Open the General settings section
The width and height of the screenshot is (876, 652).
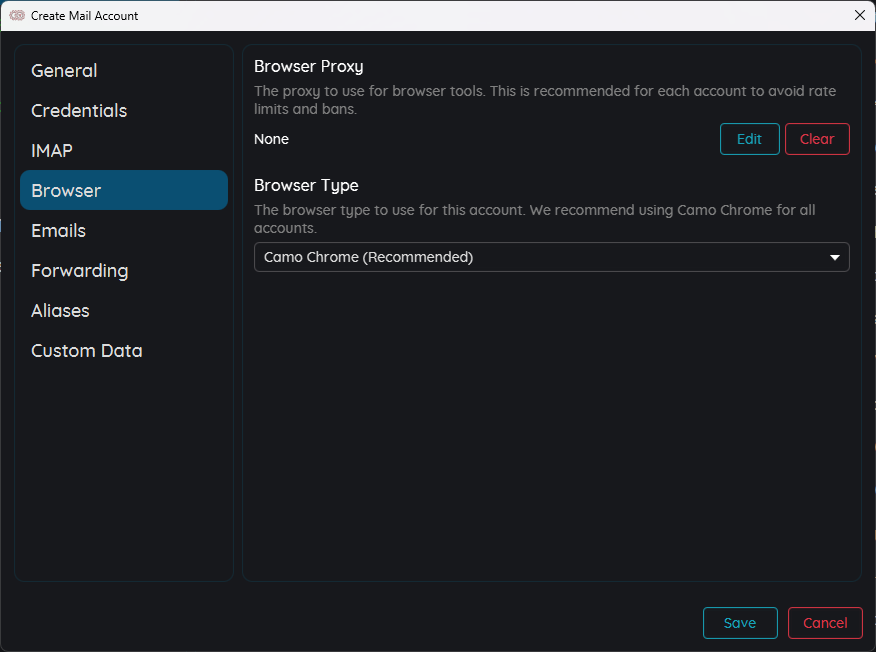tap(123, 70)
